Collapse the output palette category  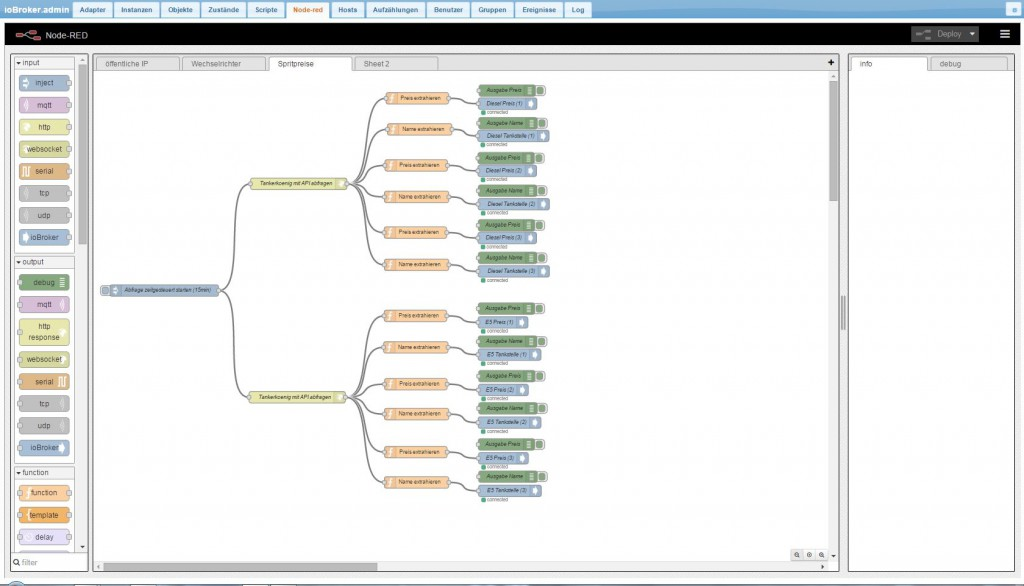pos(19,262)
